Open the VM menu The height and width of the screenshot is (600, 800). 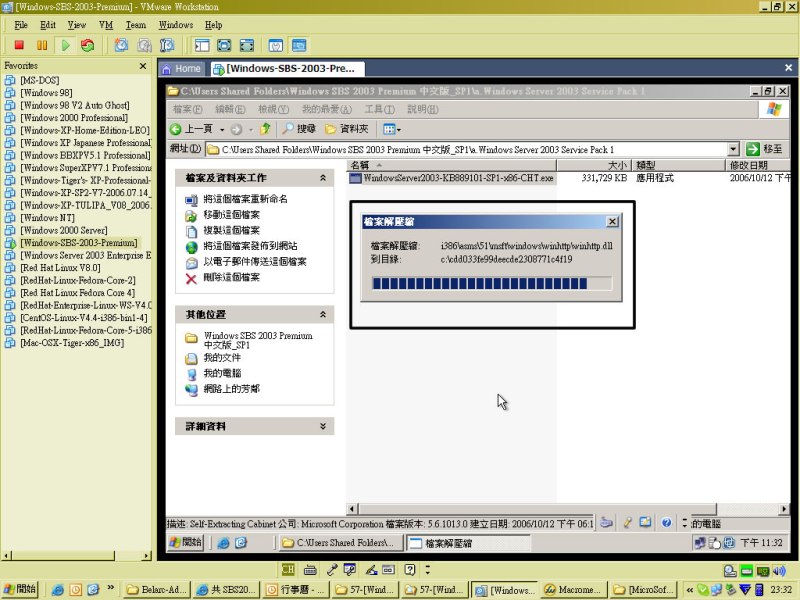click(x=106, y=25)
